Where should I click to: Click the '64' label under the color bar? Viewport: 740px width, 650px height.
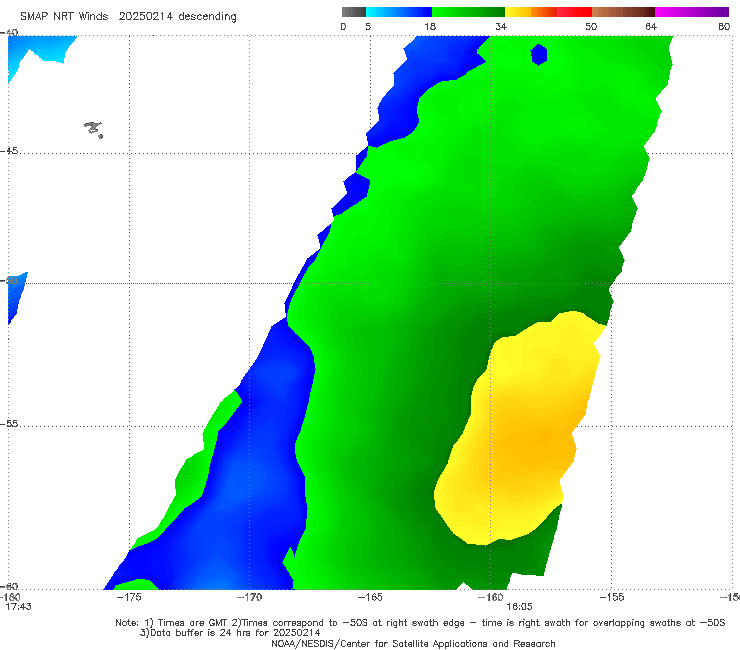pyautogui.click(x=651, y=27)
